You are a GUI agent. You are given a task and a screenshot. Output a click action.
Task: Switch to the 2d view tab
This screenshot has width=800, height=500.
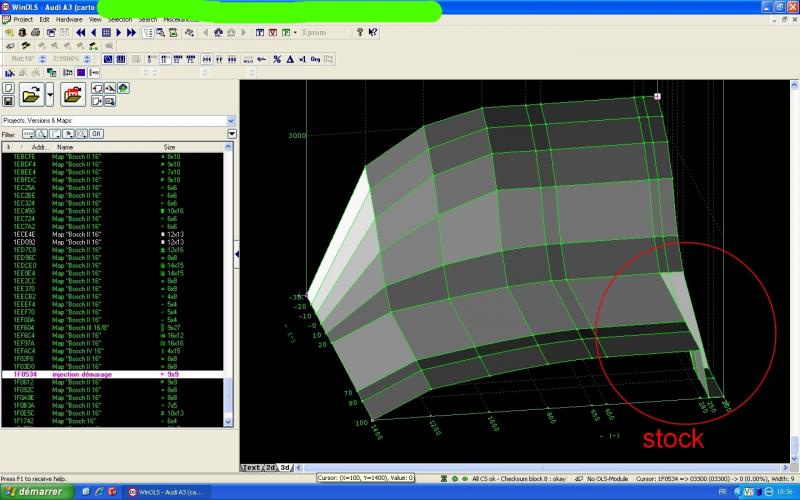270,467
